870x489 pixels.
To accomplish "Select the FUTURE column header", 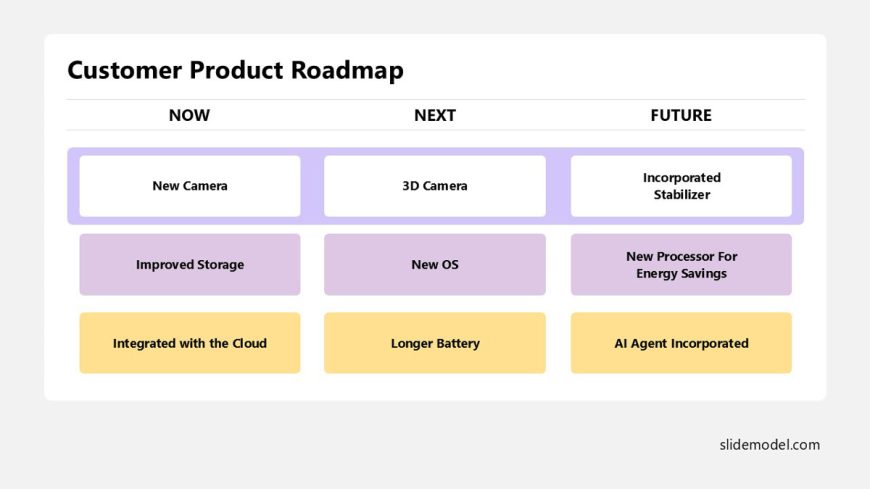I will (681, 115).
